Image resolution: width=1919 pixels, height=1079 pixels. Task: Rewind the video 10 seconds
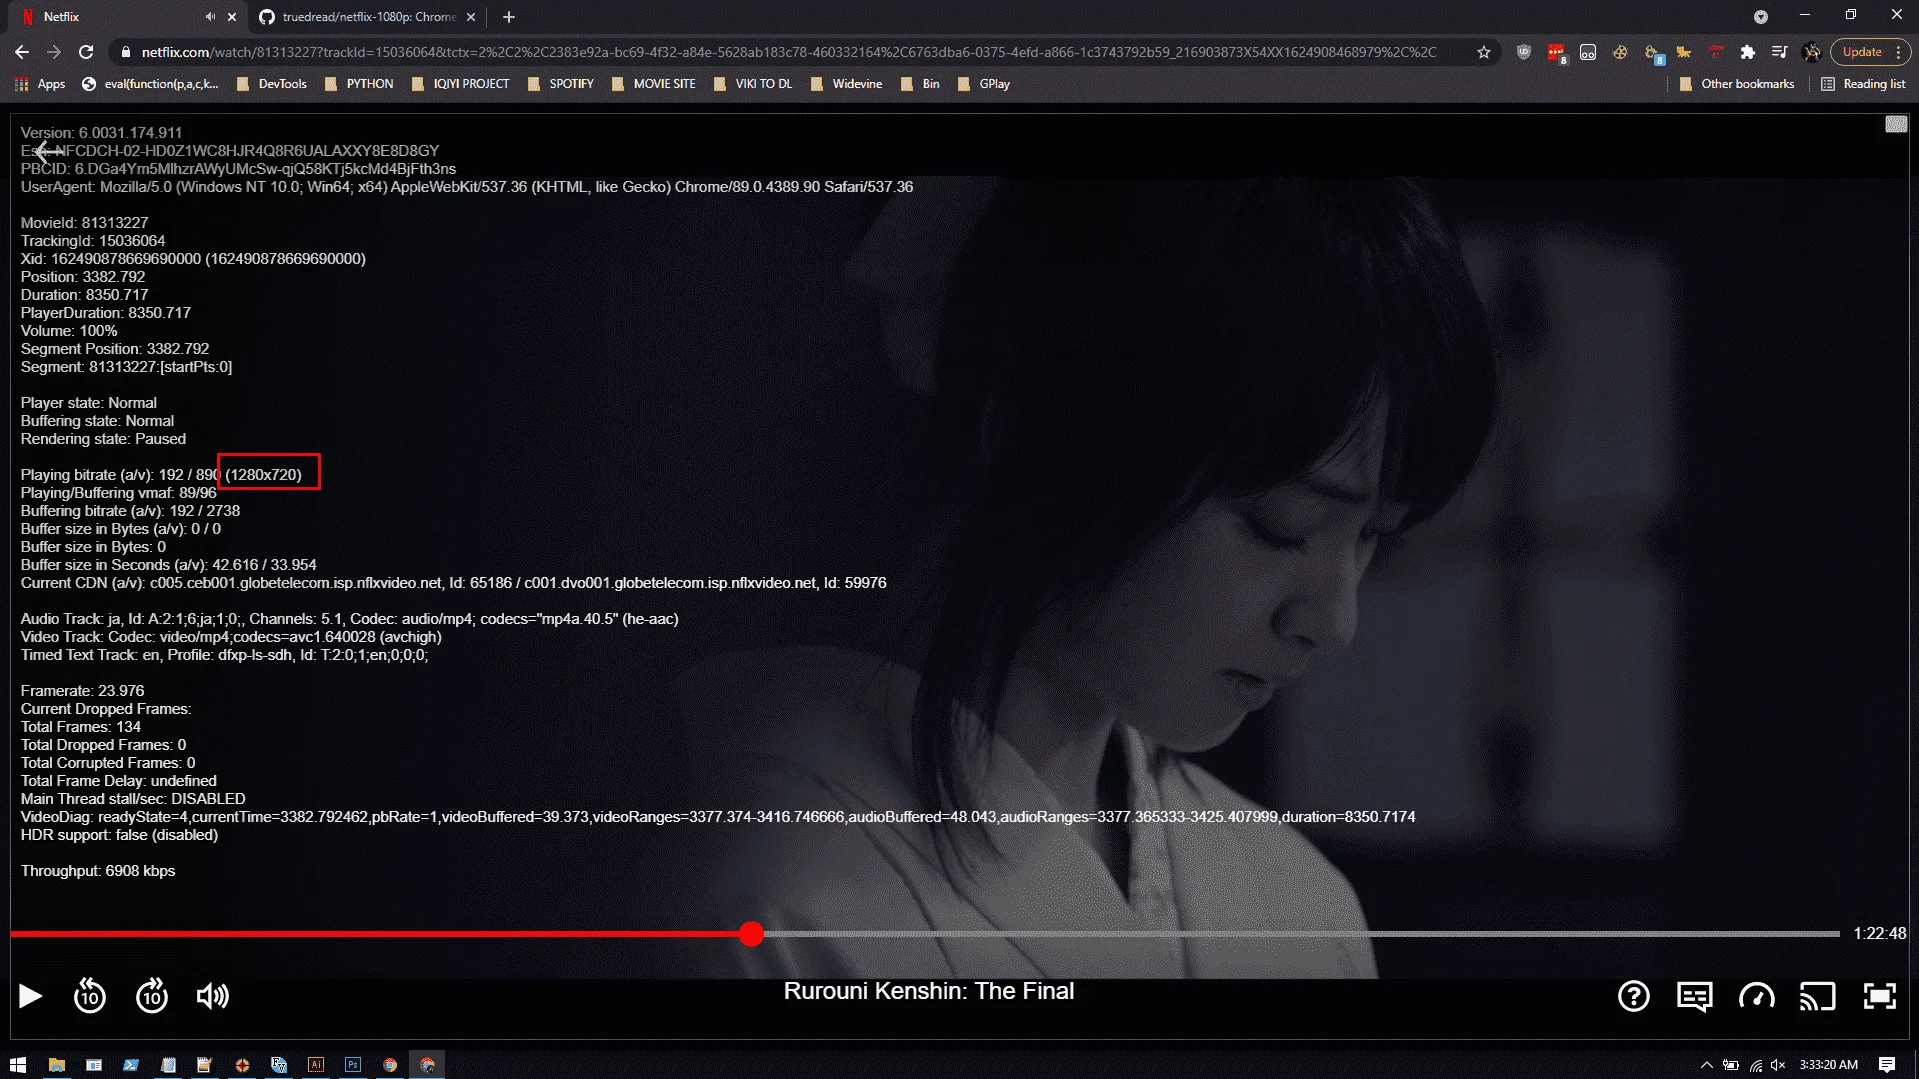pos(90,996)
